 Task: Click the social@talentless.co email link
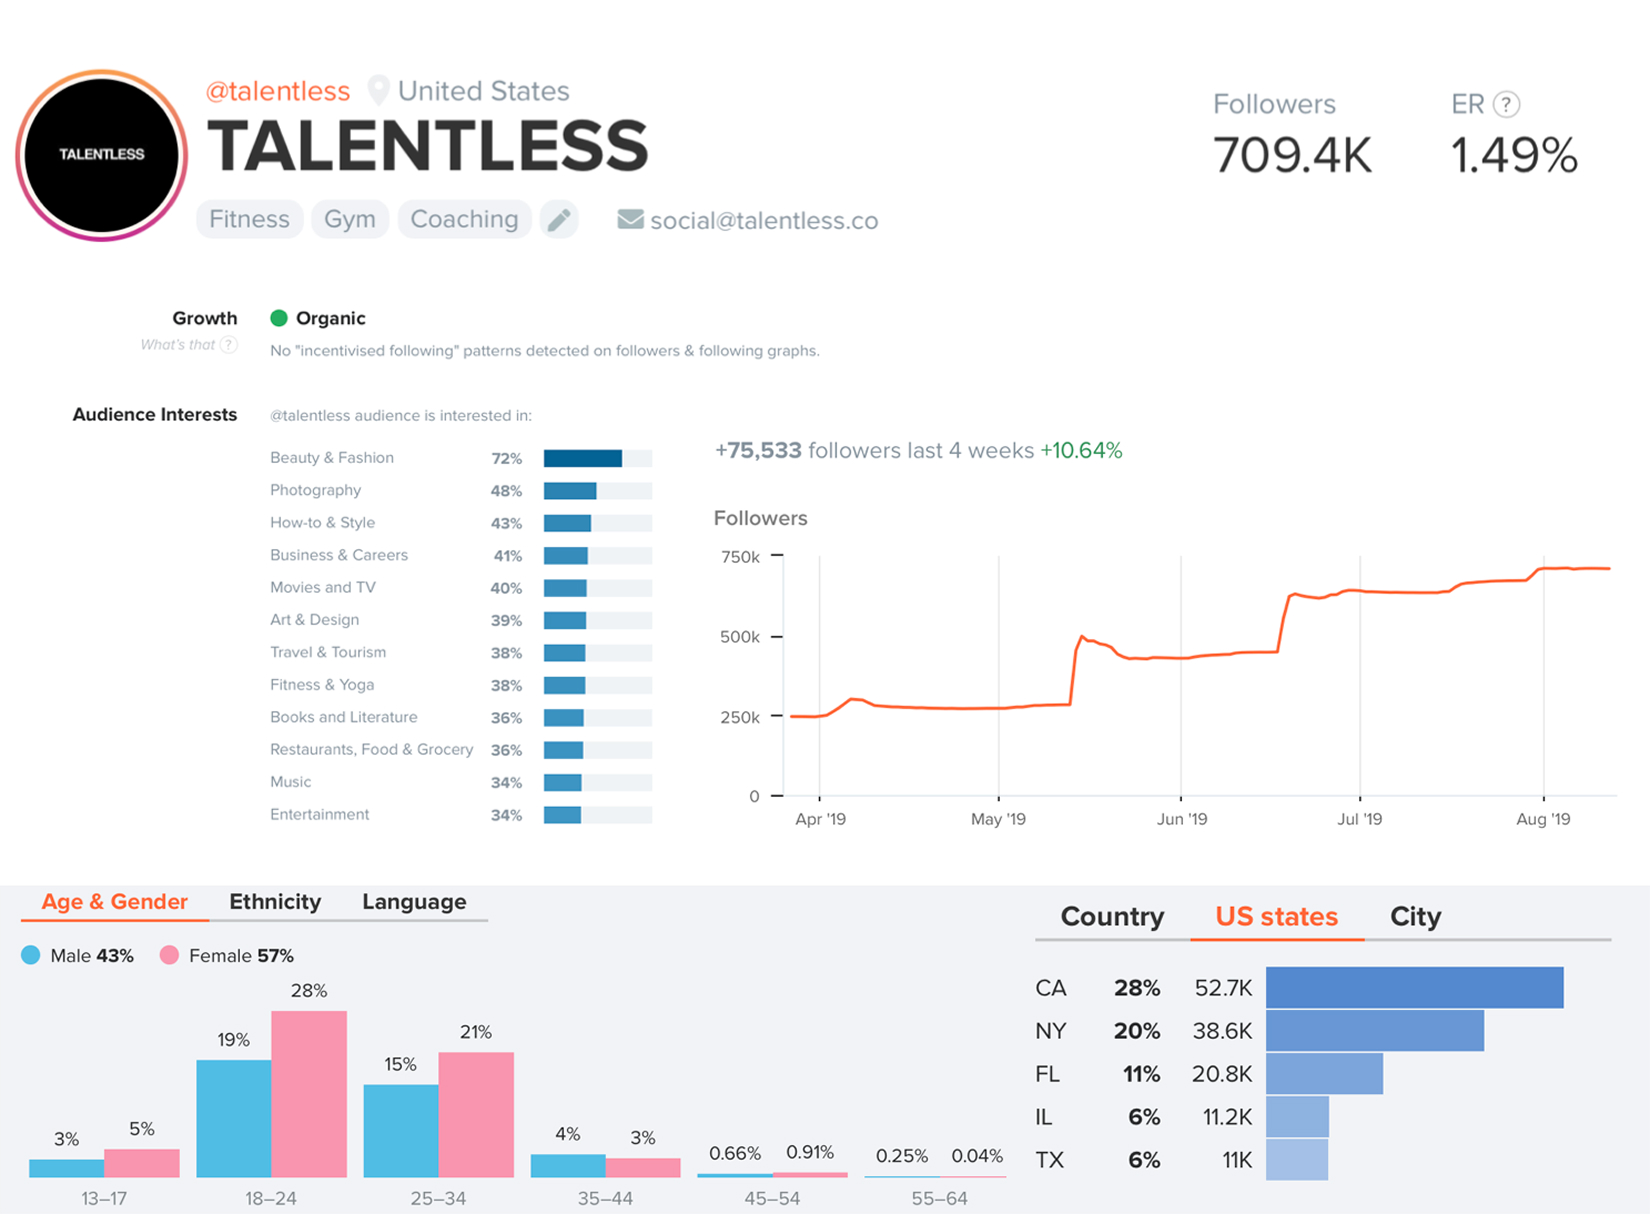764,220
